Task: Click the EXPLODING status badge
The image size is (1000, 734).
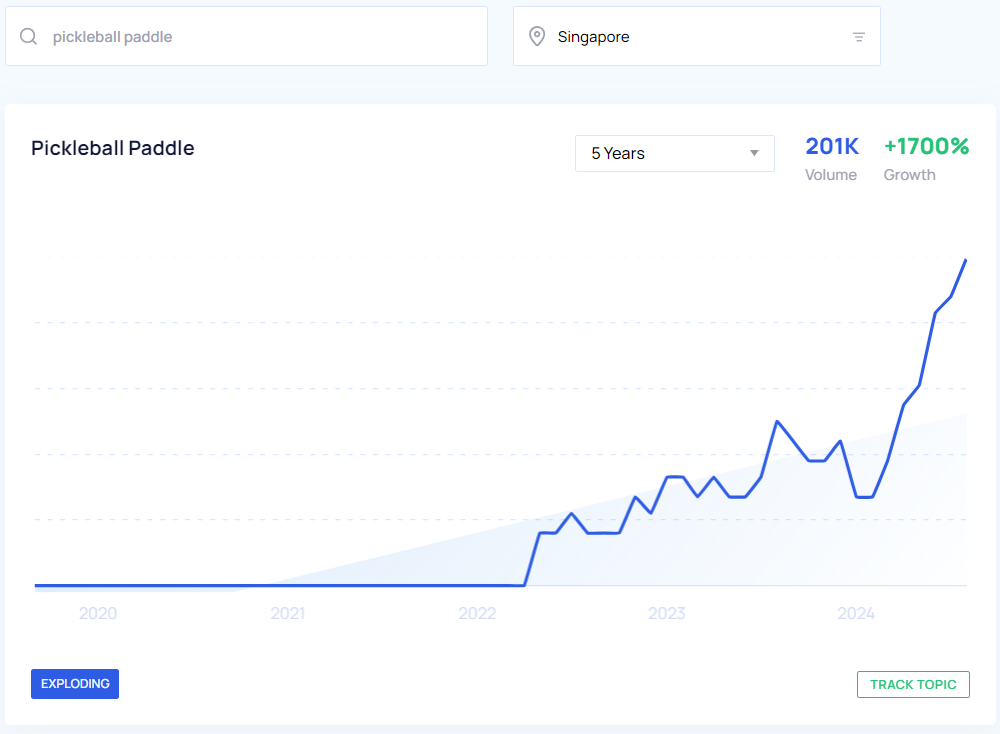Action: [75, 684]
